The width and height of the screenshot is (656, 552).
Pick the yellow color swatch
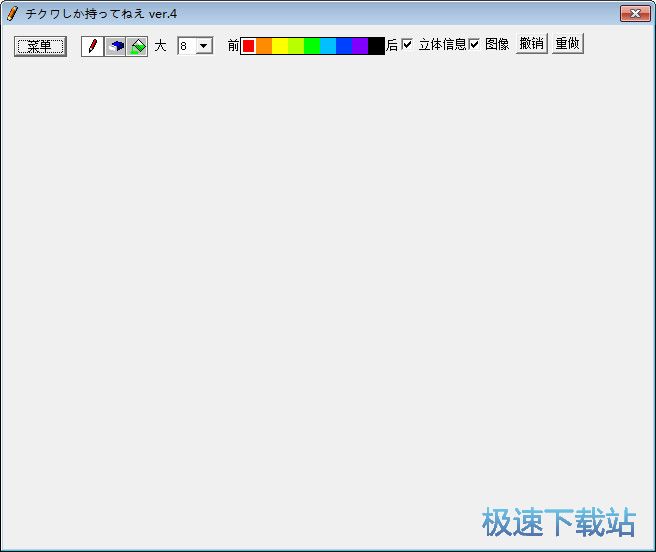click(x=280, y=46)
